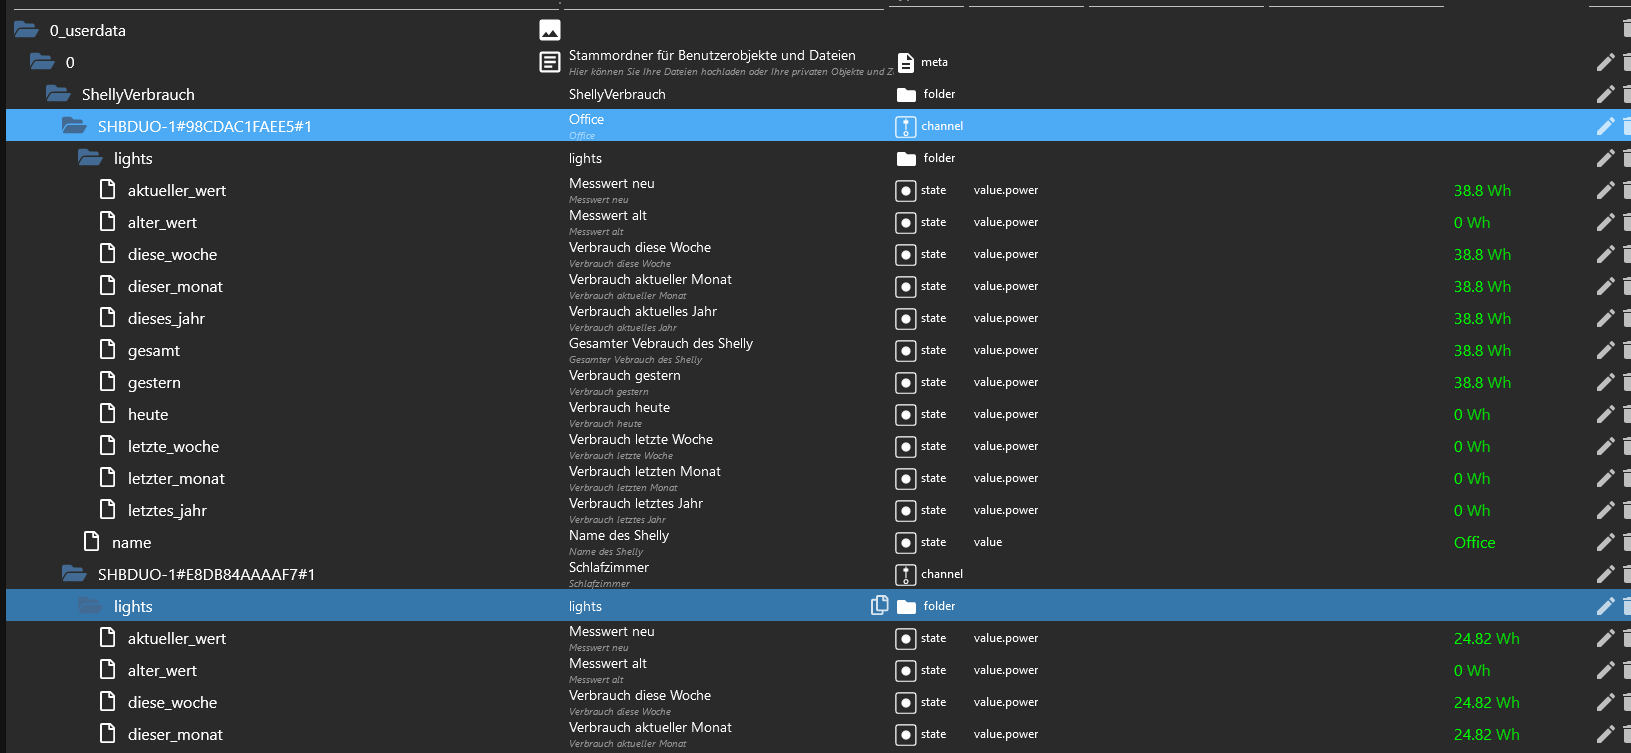Edit the name state object
The width and height of the screenshot is (1631, 753).
coord(1605,542)
